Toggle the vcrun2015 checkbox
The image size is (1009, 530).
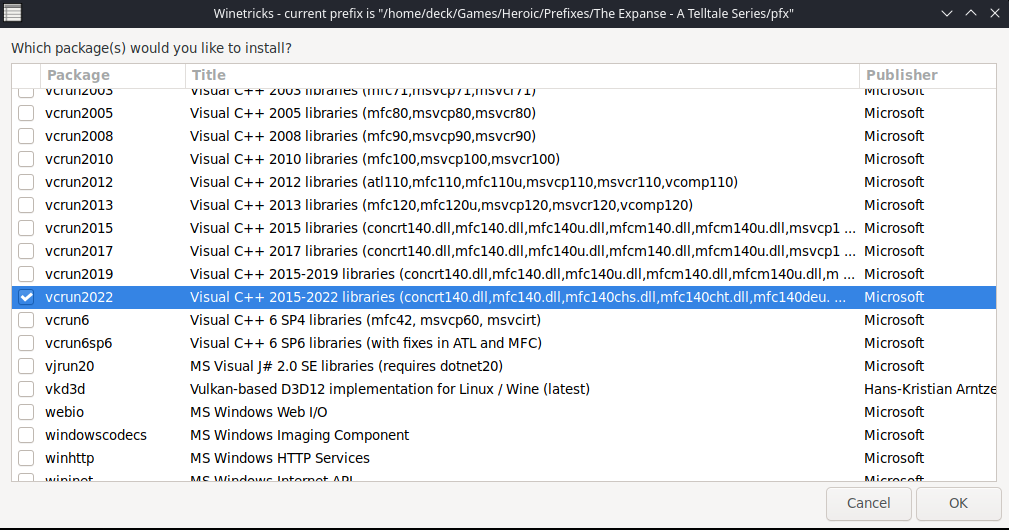click(x=26, y=228)
